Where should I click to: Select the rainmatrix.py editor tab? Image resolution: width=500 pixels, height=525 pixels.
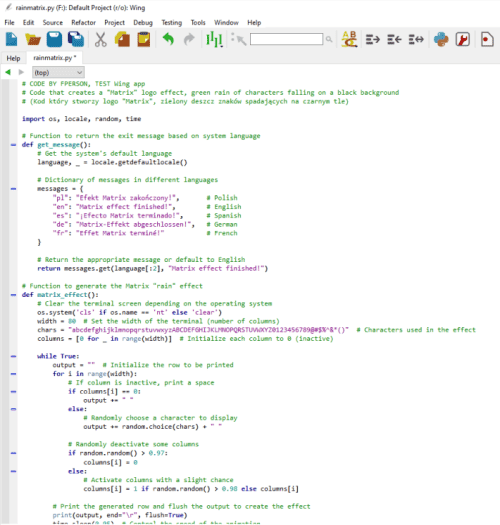click(x=55, y=58)
